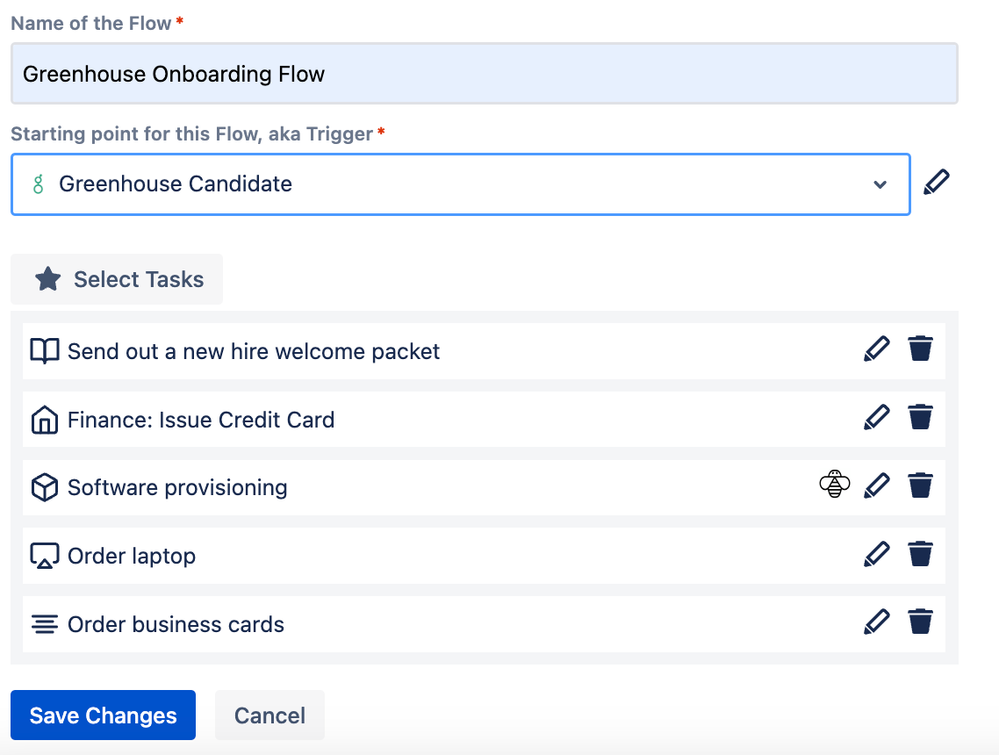The width and height of the screenshot is (999, 755).
Task: Click the Select Tasks button
Action: [x=117, y=279]
